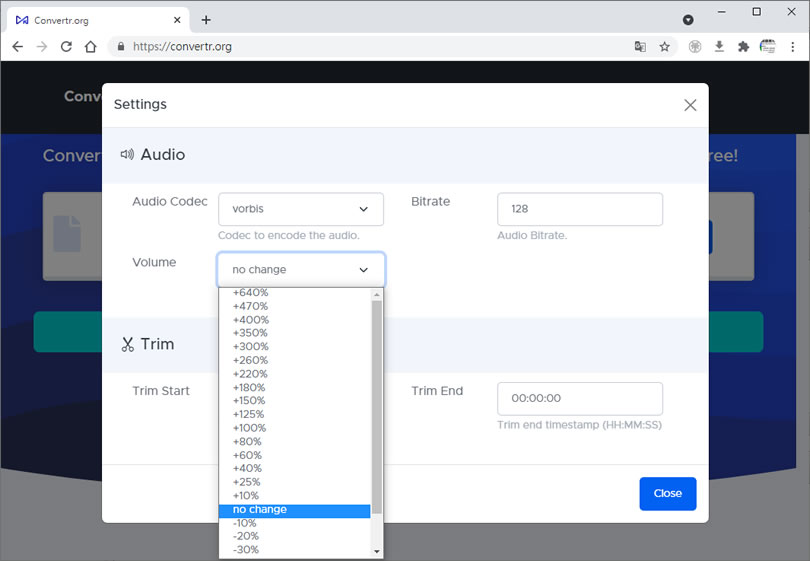Image resolution: width=810 pixels, height=561 pixels.
Task: Open the Audio Codec vorbis dropdown
Action: (301, 209)
